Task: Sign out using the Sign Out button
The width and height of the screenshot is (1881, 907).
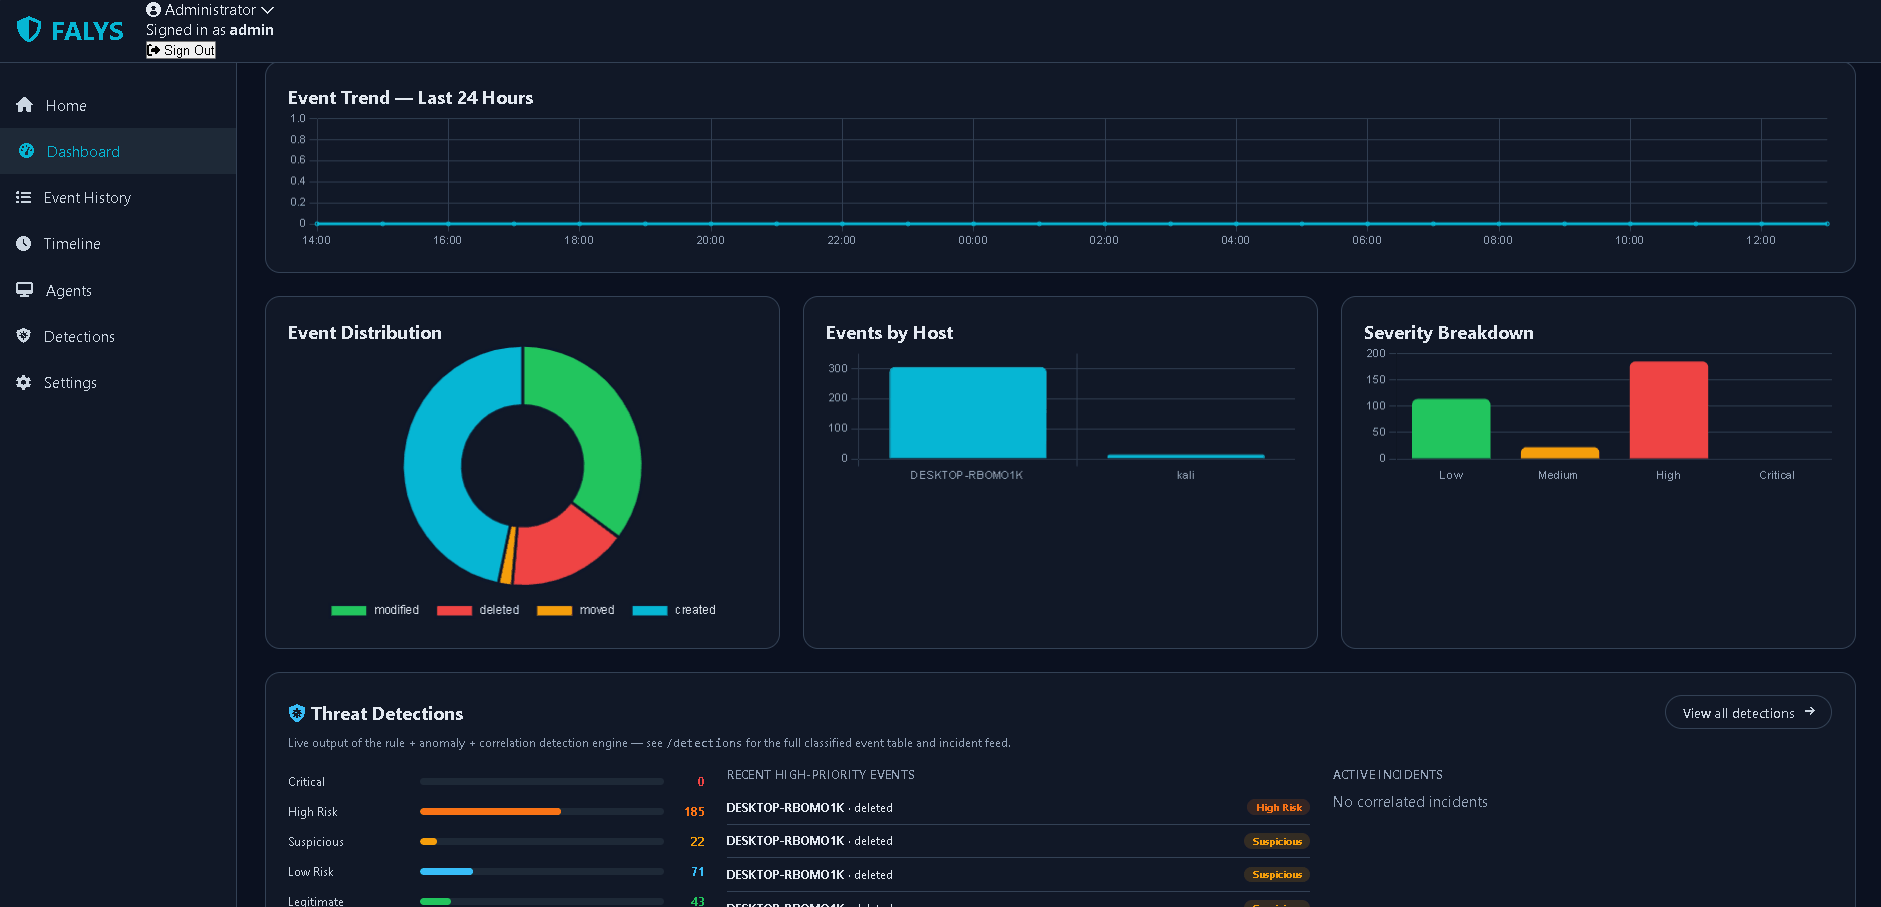Action: coord(181,50)
